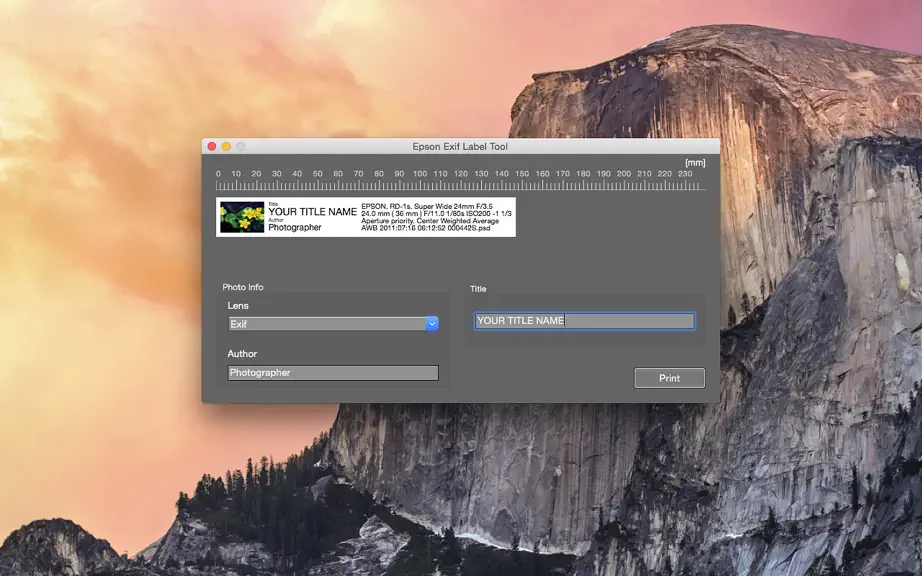Click the 230 mark on the ruler
Image resolution: width=922 pixels, height=576 pixels.
point(685,174)
